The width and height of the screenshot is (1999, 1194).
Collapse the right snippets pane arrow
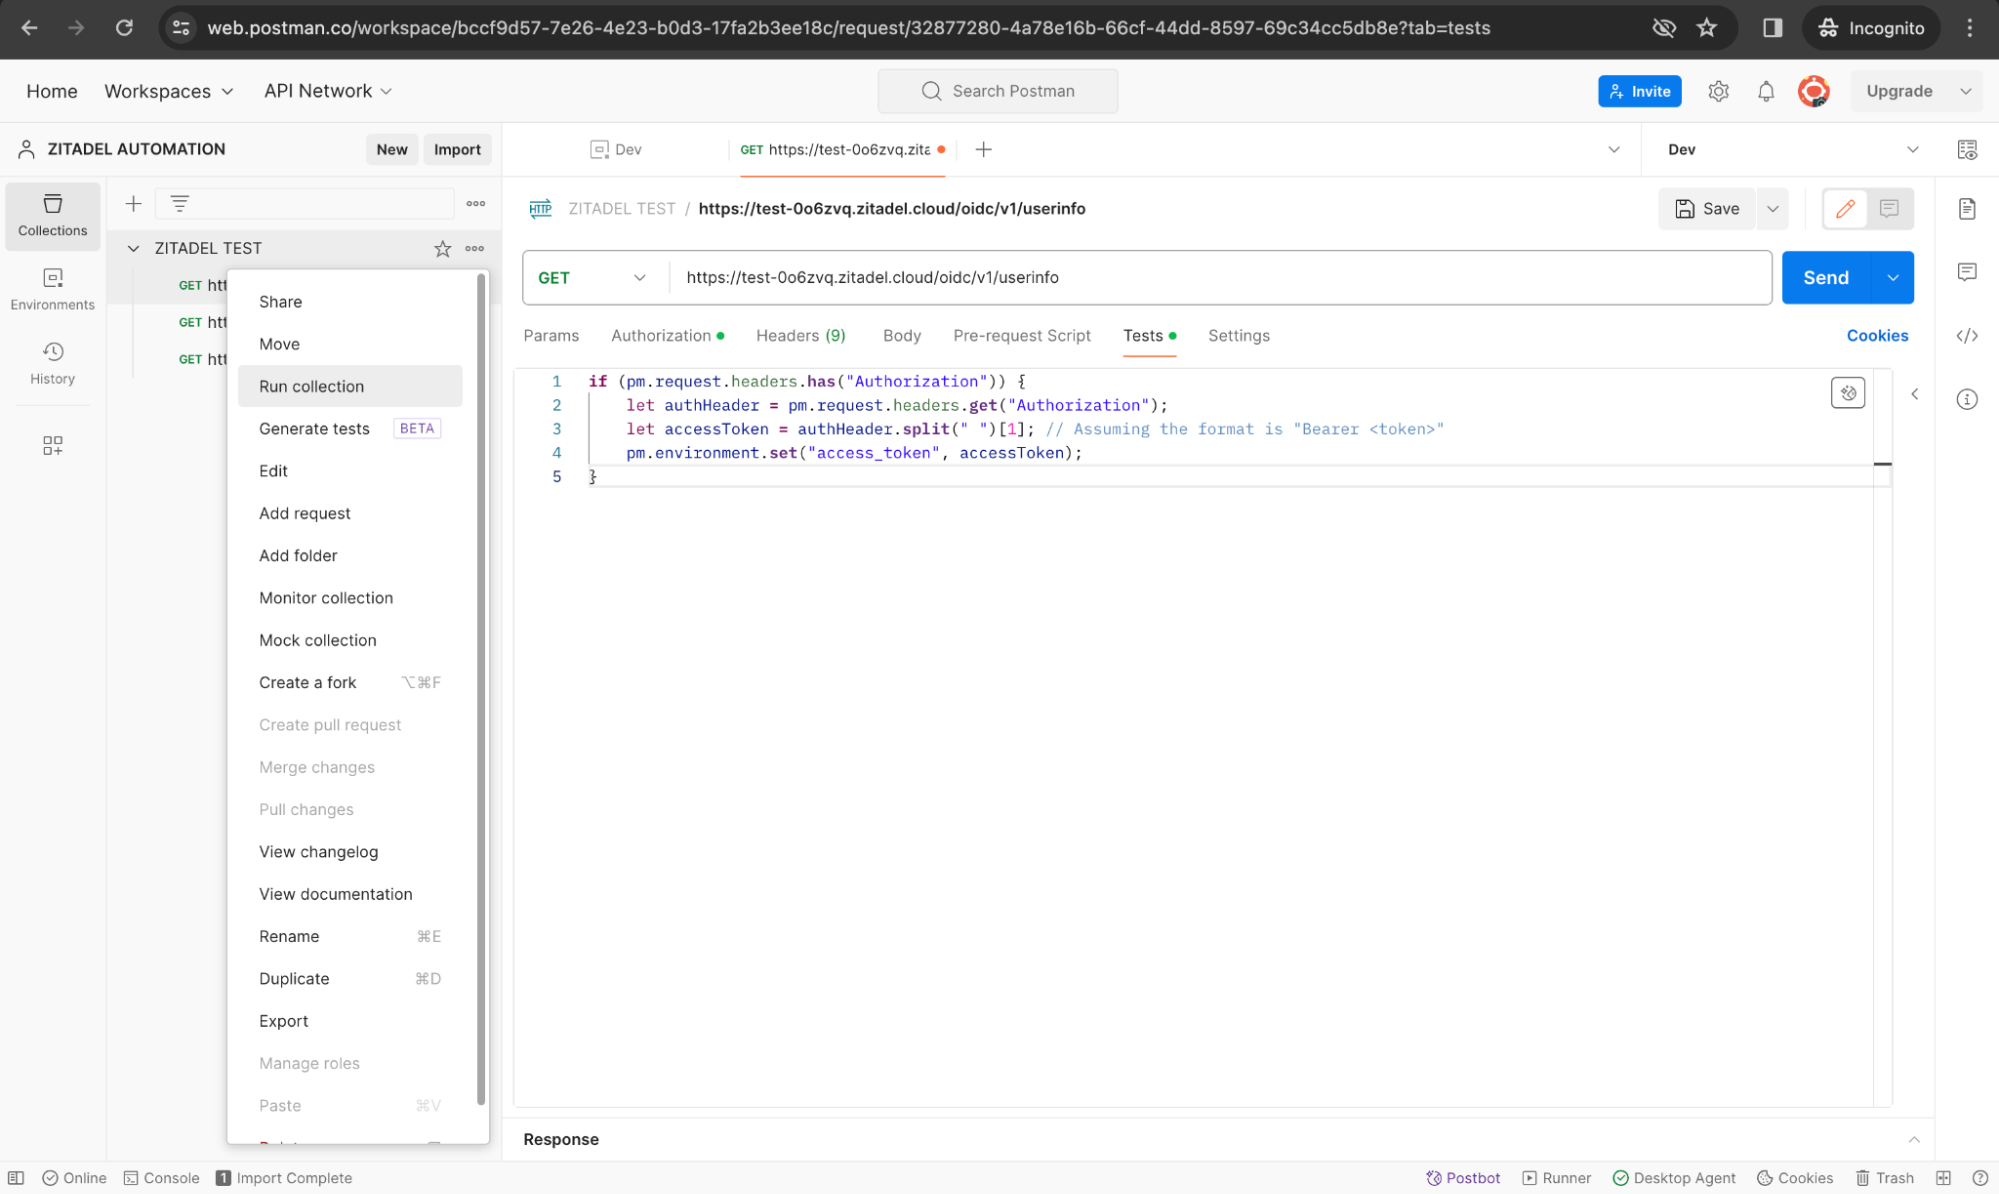[x=1914, y=394]
